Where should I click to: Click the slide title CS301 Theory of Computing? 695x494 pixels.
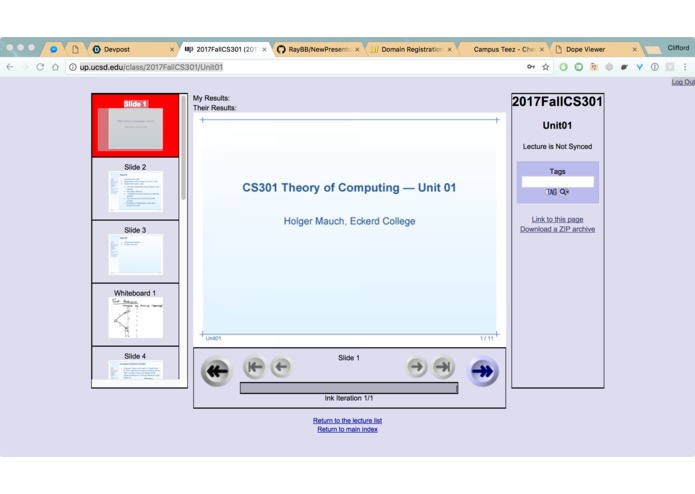click(x=349, y=187)
